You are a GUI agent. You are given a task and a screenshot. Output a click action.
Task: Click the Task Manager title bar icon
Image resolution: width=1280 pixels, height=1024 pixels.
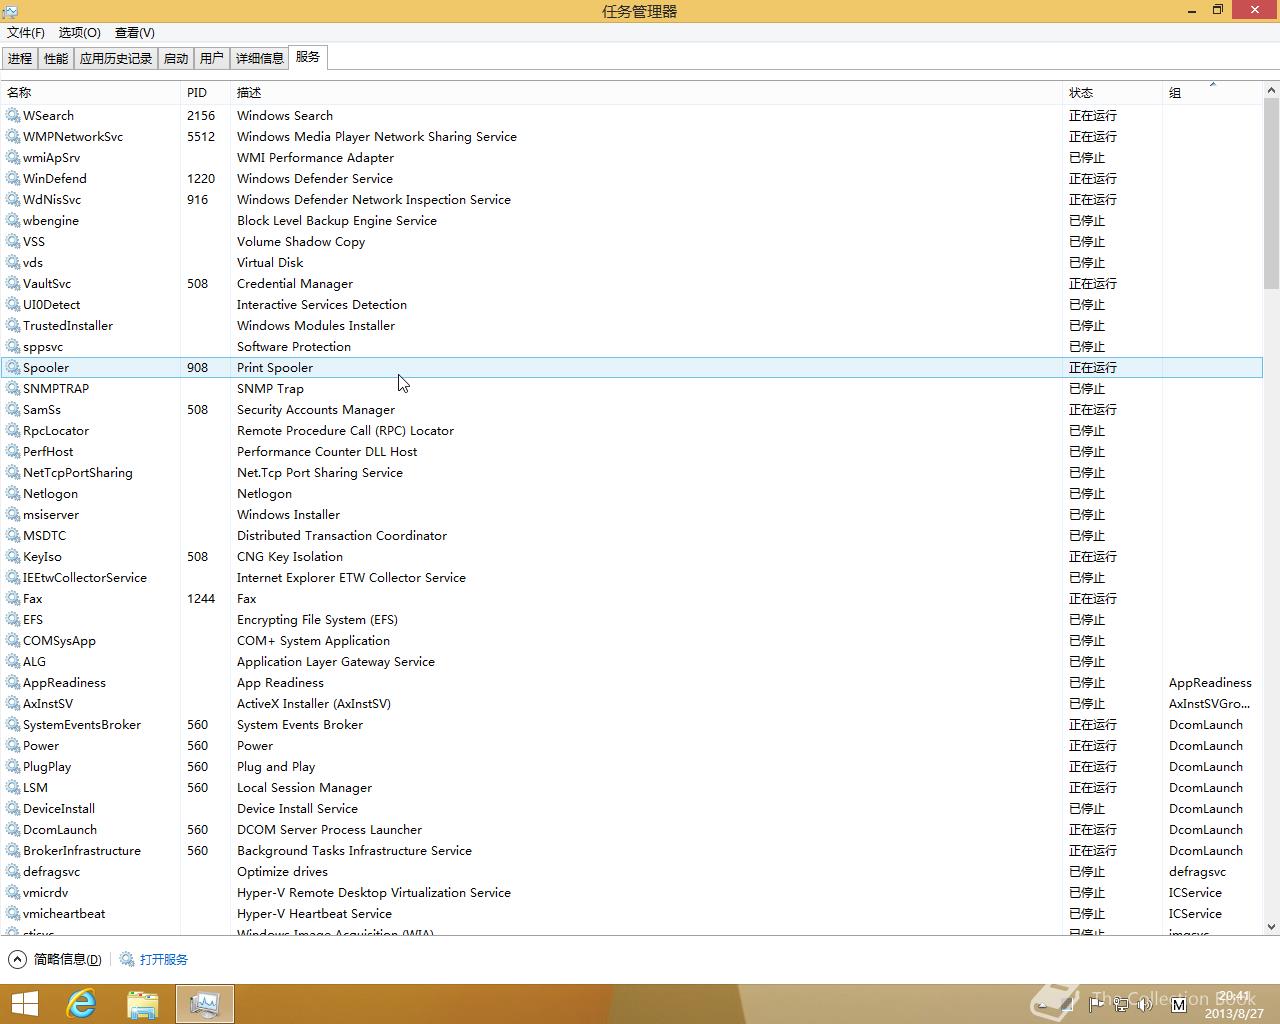point(10,11)
